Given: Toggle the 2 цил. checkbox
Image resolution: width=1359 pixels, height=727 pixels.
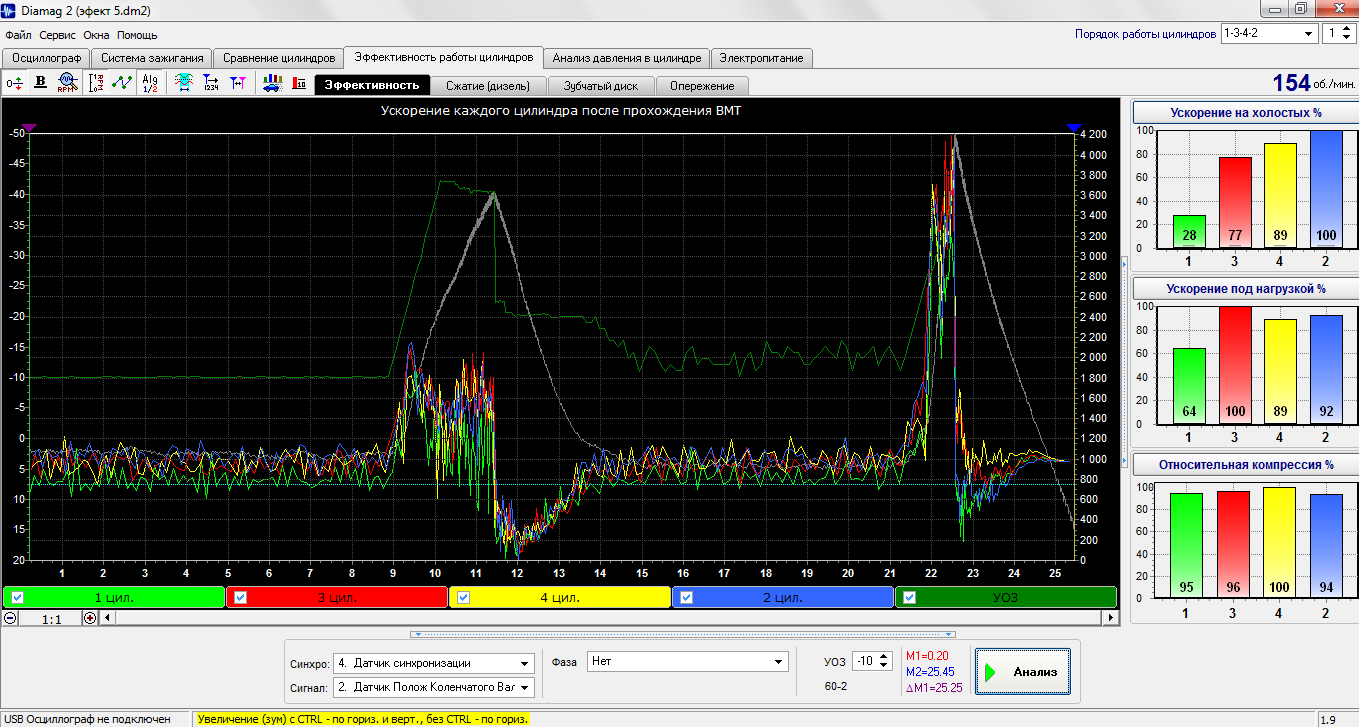Looking at the screenshot, I should point(686,598).
